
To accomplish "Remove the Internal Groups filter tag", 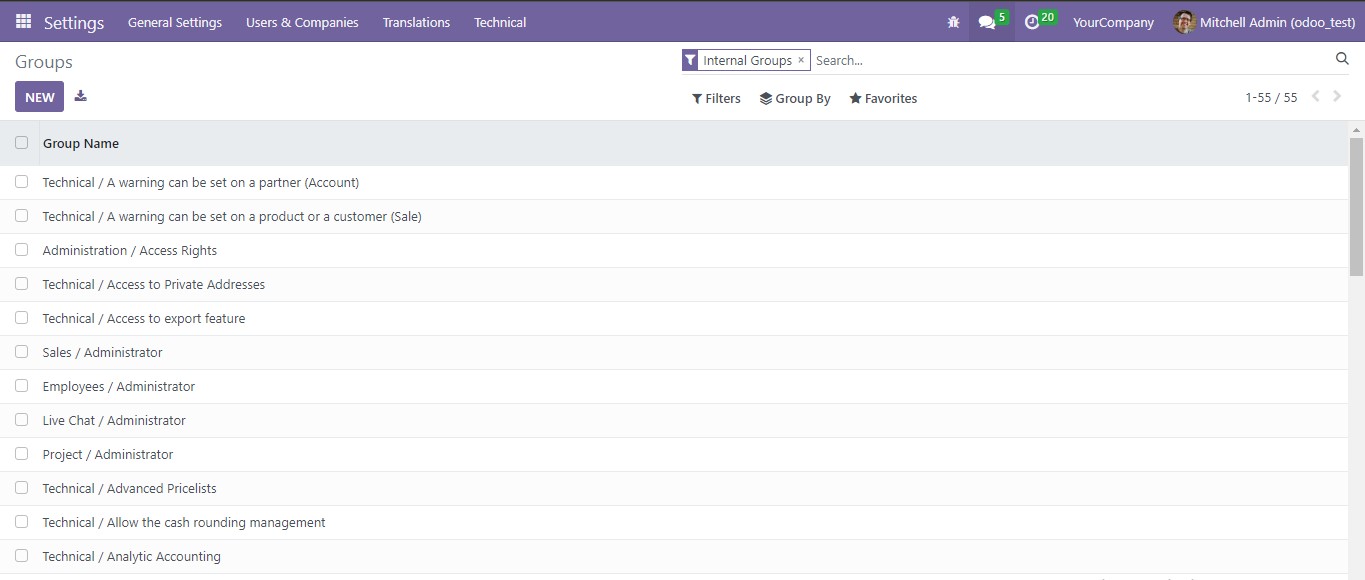I will [x=801, y=60].
